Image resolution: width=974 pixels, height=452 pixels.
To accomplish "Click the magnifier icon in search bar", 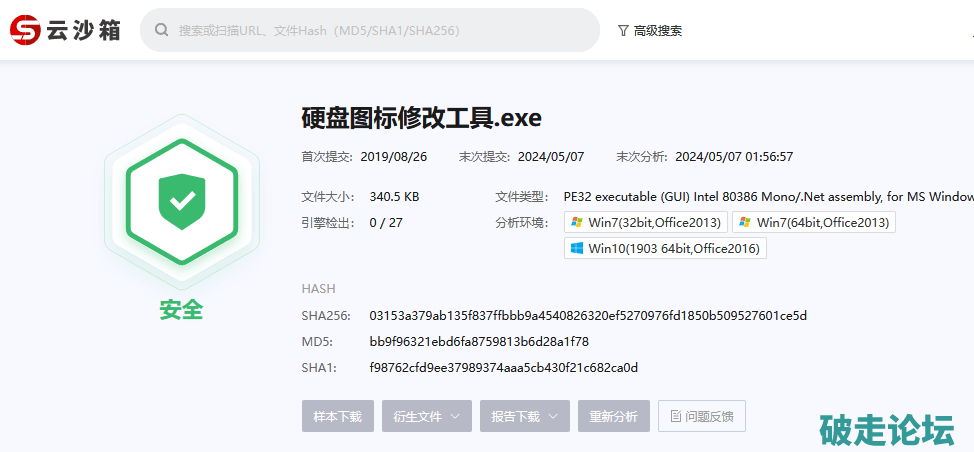I will [161, 31].
